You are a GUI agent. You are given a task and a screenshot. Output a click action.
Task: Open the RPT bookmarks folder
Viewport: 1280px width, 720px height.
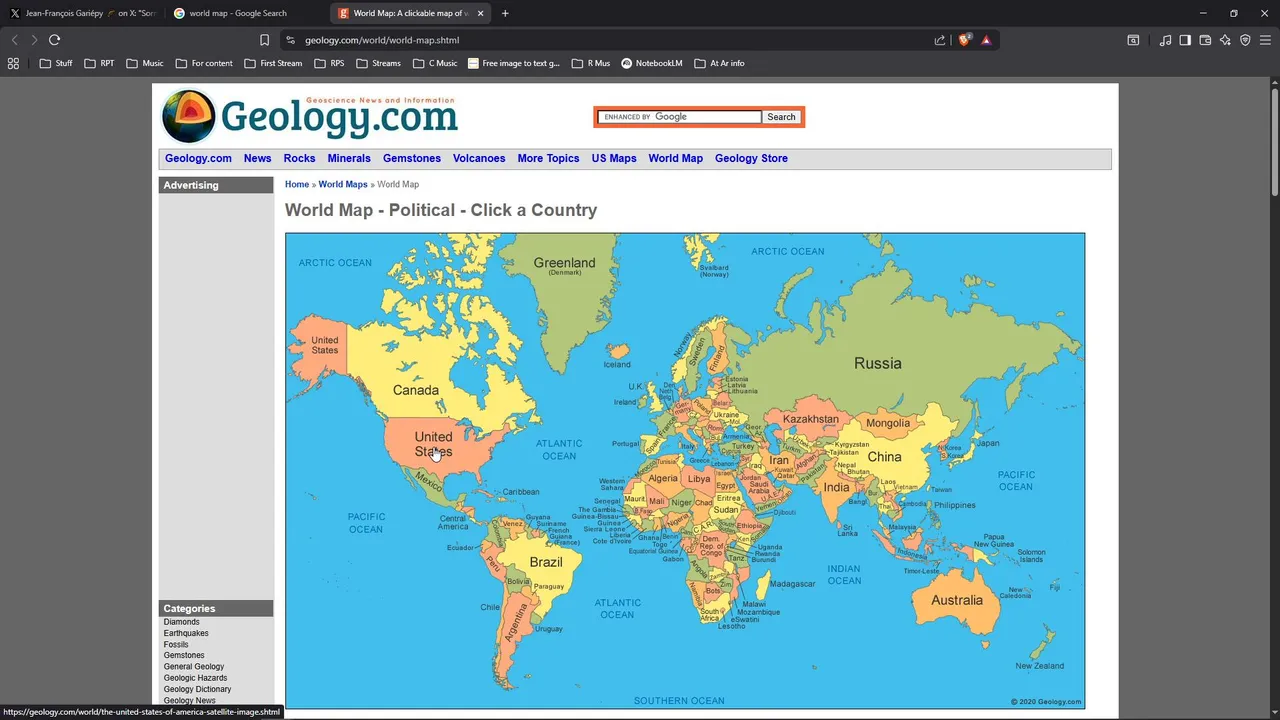pos(99,63)
